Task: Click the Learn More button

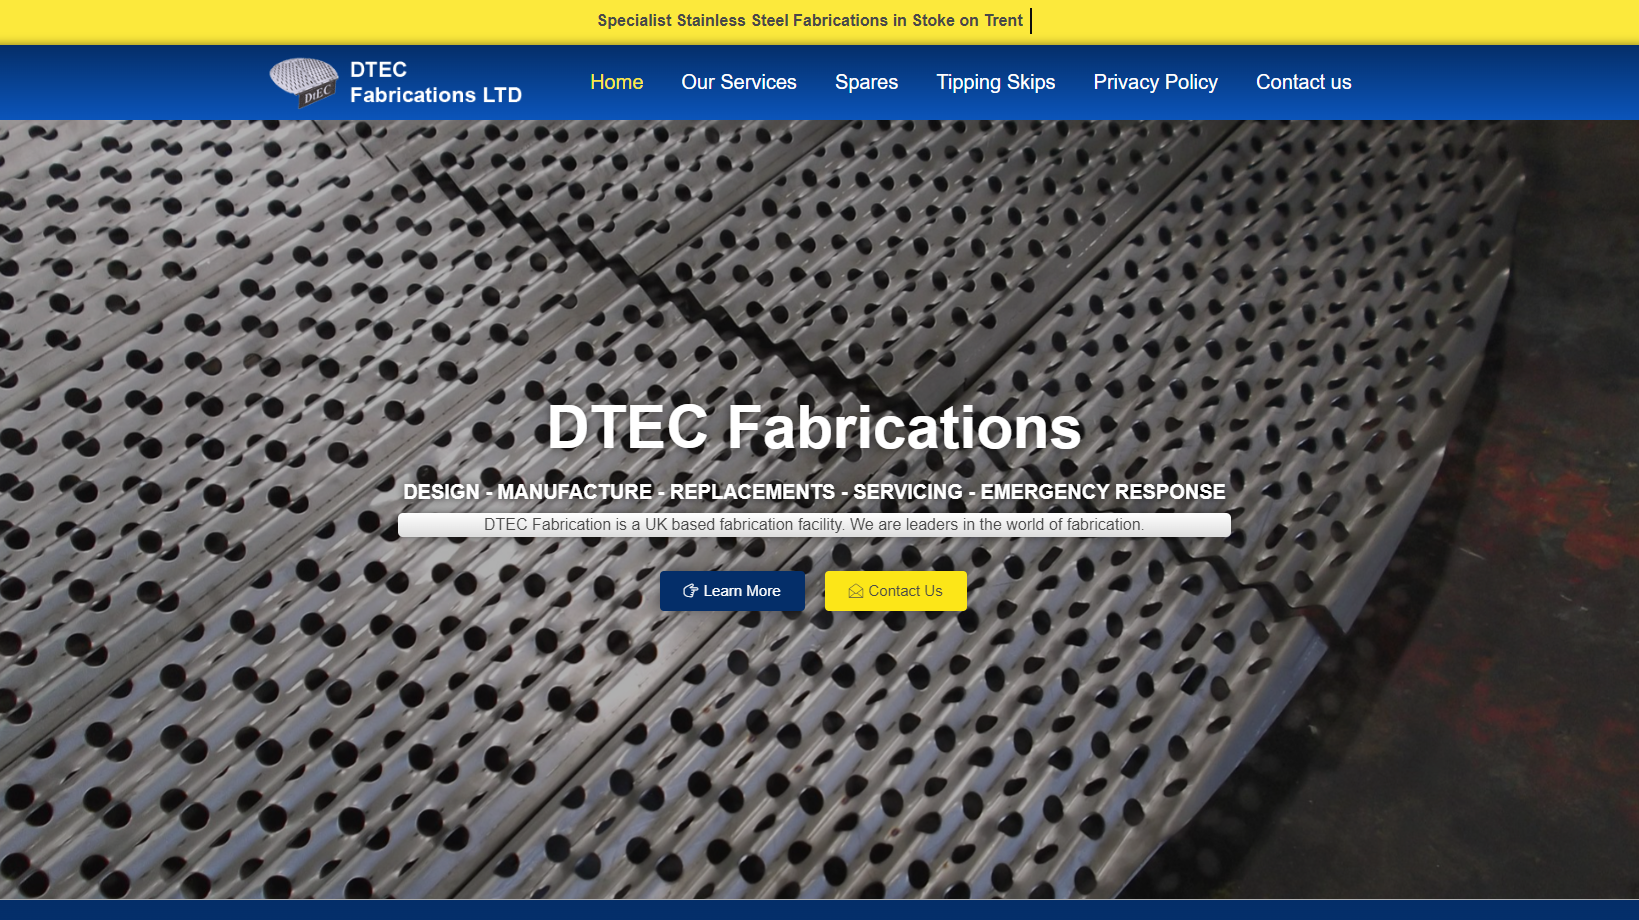Action: (x=732, y=591)
